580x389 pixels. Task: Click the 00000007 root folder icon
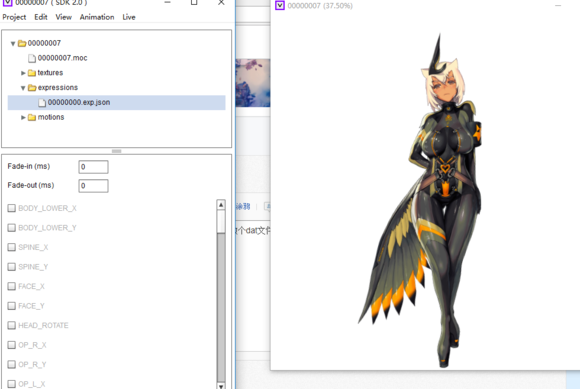tap(22, 43)
